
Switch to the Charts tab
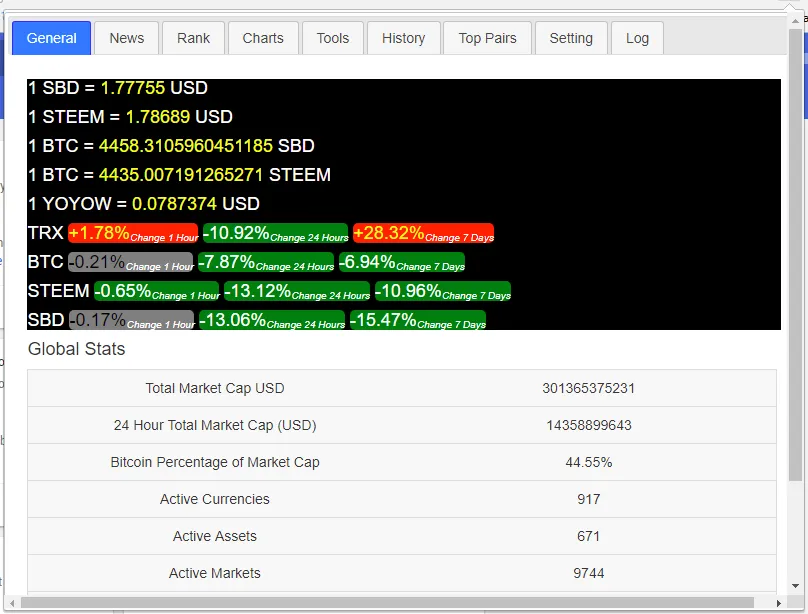pyautogui.click(x=263, y=38)
